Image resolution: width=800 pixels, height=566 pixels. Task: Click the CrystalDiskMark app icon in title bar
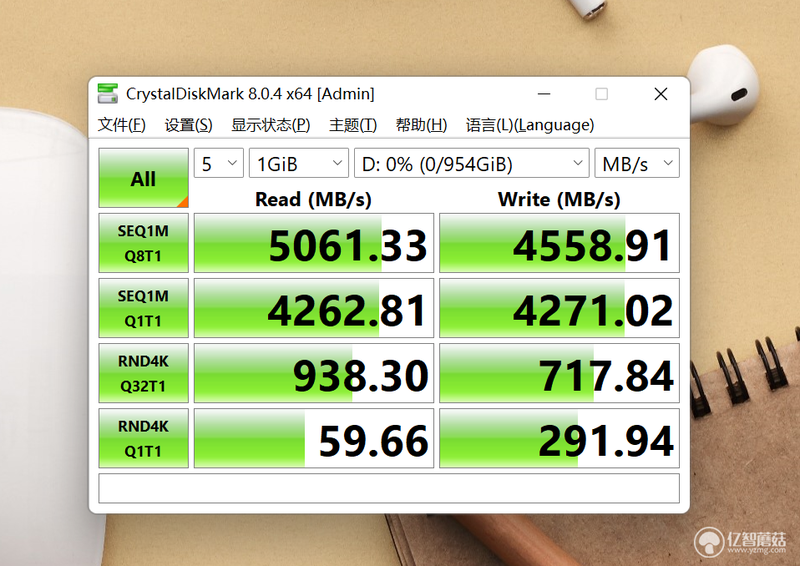[108, 94]
